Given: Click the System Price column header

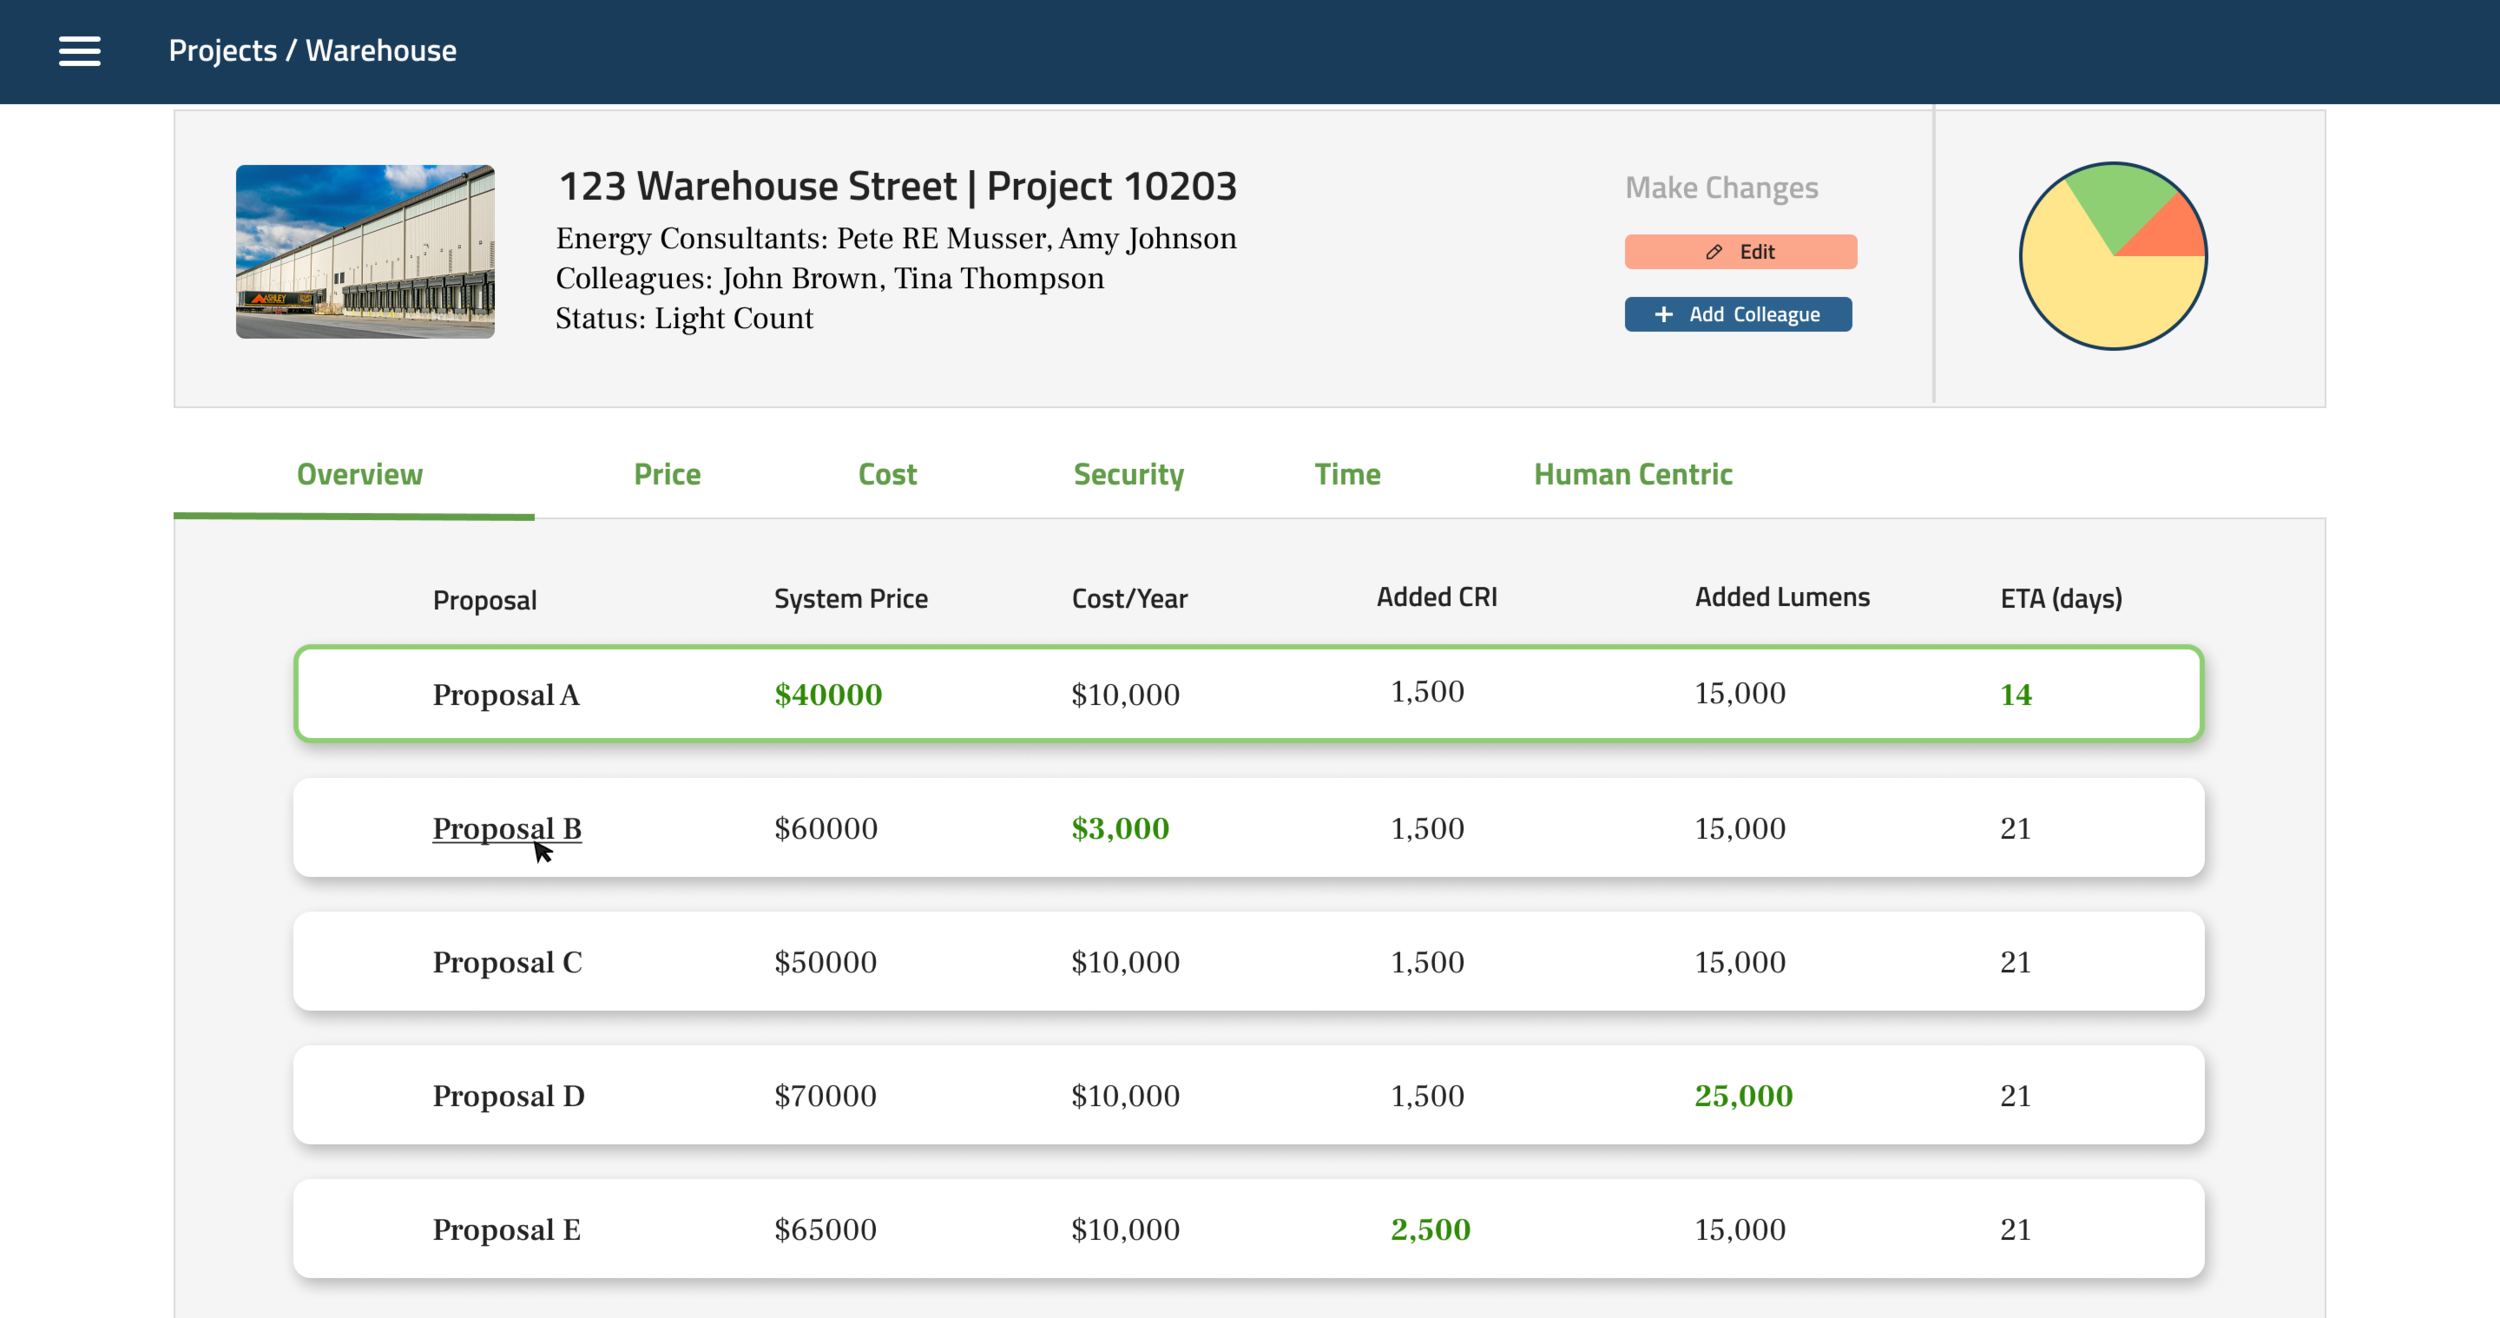Looking at the screenshot, I should pyautogui.click(x=851, y=599).
